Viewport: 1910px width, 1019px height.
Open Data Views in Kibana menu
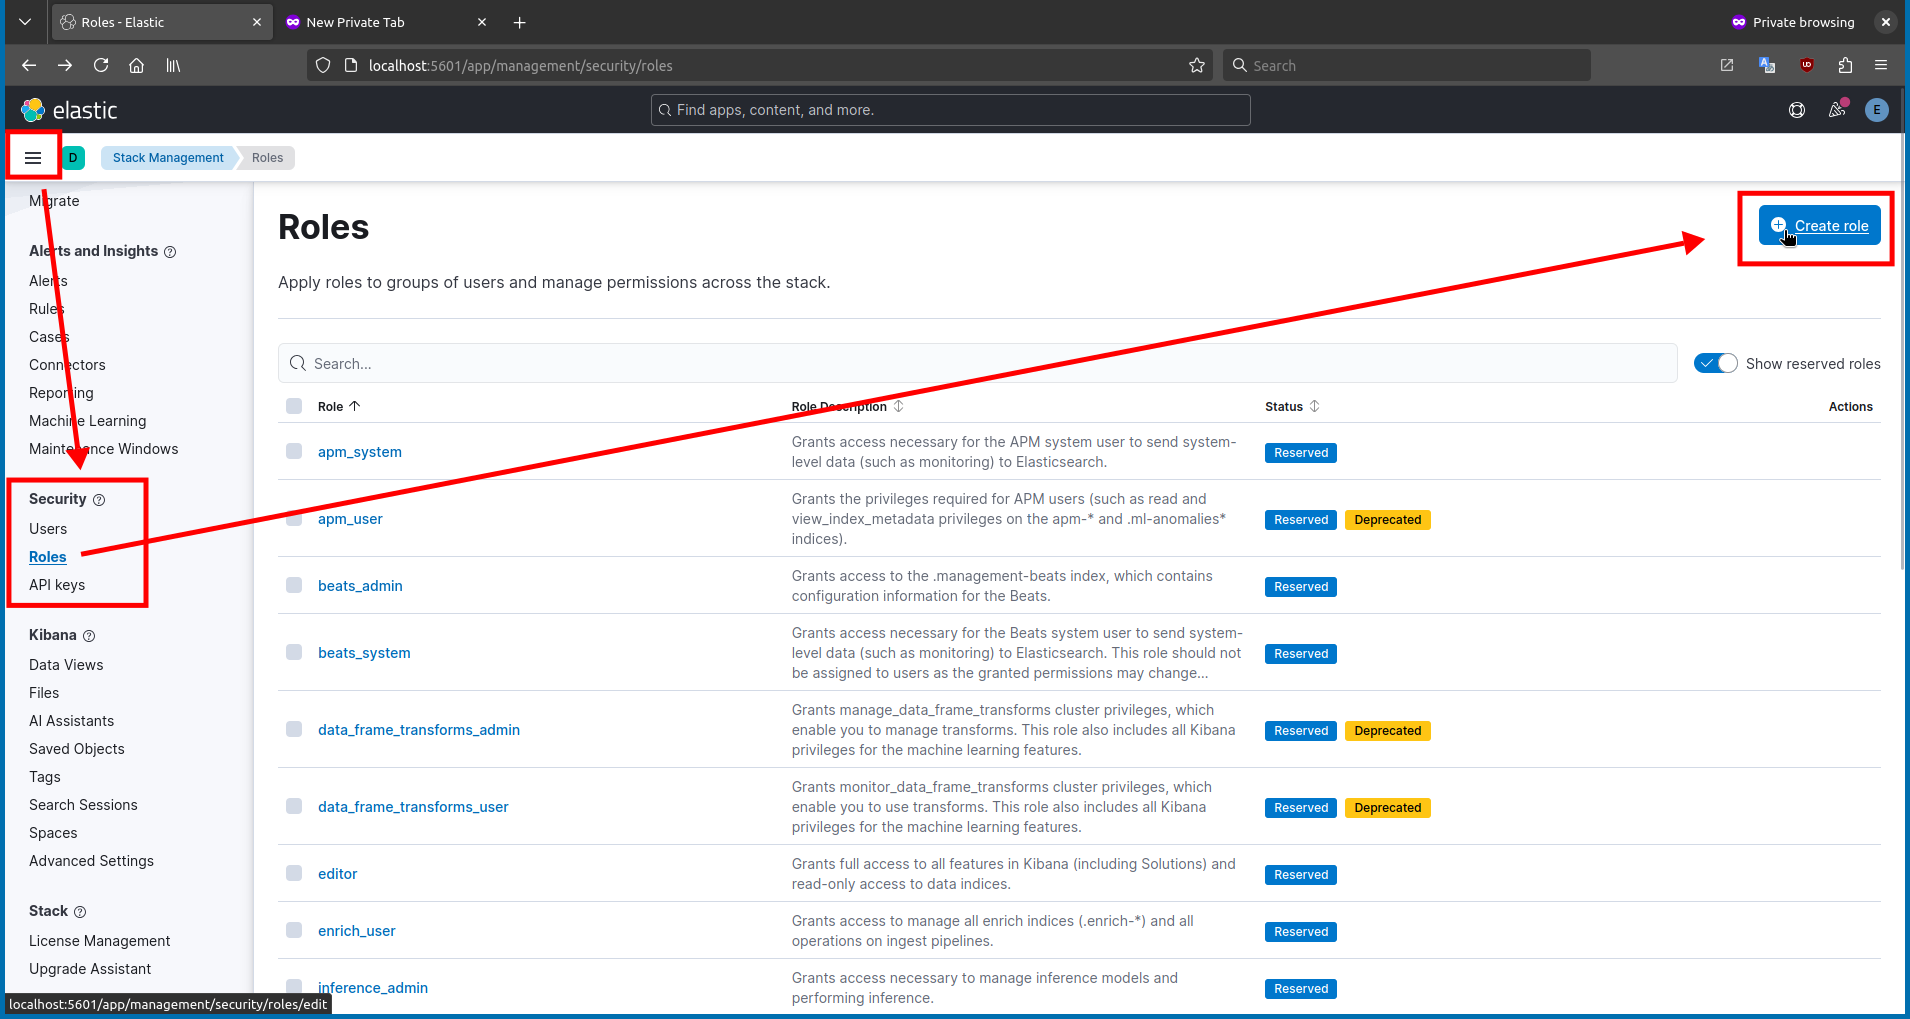(x=66, y=665)
